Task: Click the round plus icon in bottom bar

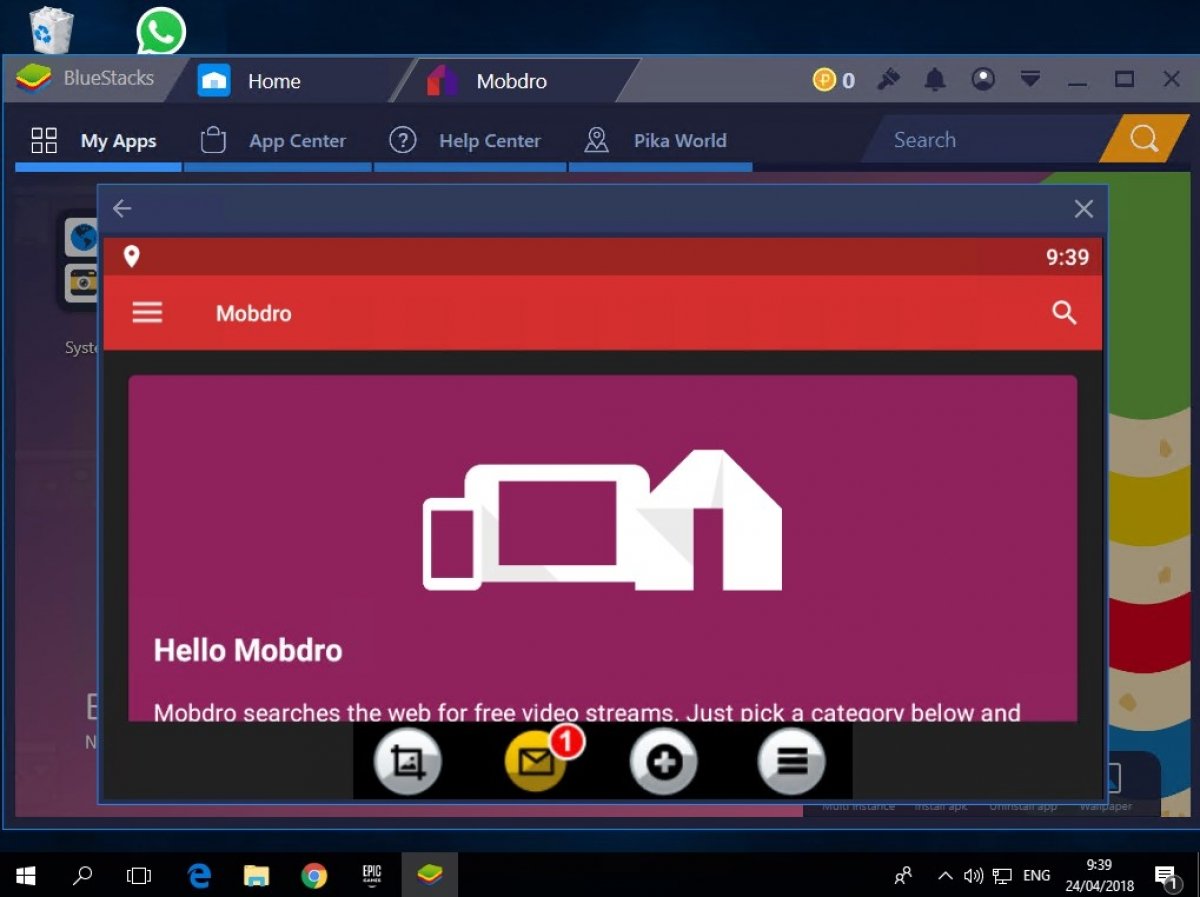Action: tap(664, 762)
